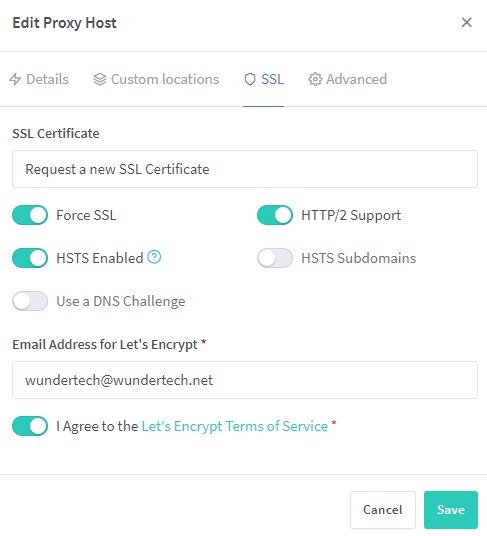This screenshot has height=536, width=487.
Task: Select the SSL tab
Action: coord(263,79)
